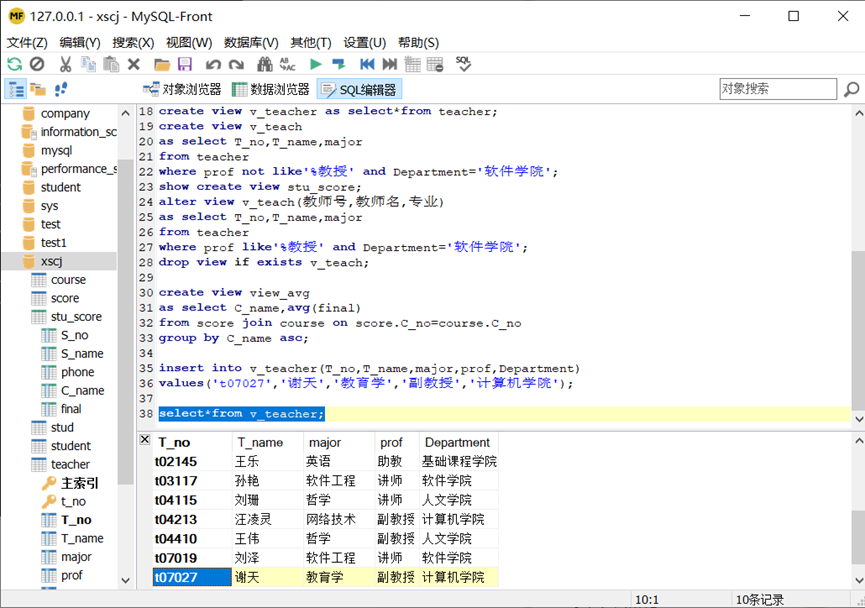Screen dimensions: 865x608
Task: Toggle the navigator tree view icon
Action: pyautogui.click(x=15, y=89)
